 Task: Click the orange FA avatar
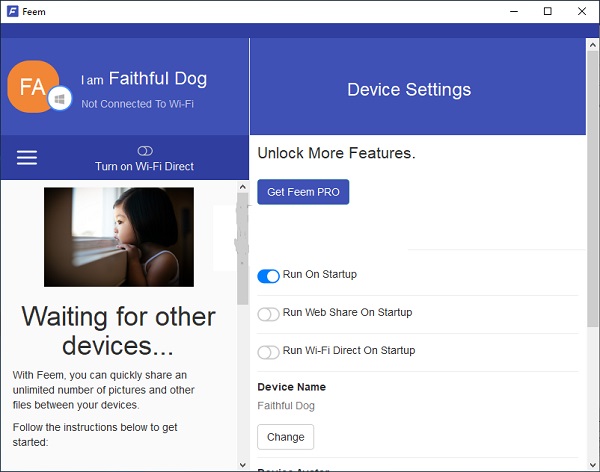point(32,87)
